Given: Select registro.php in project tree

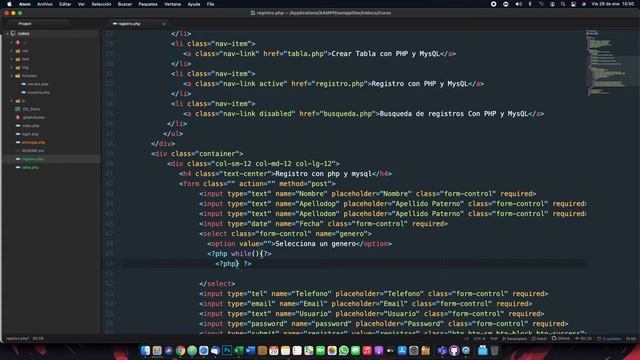Looking at the screenshot, I should click(33, 159).
